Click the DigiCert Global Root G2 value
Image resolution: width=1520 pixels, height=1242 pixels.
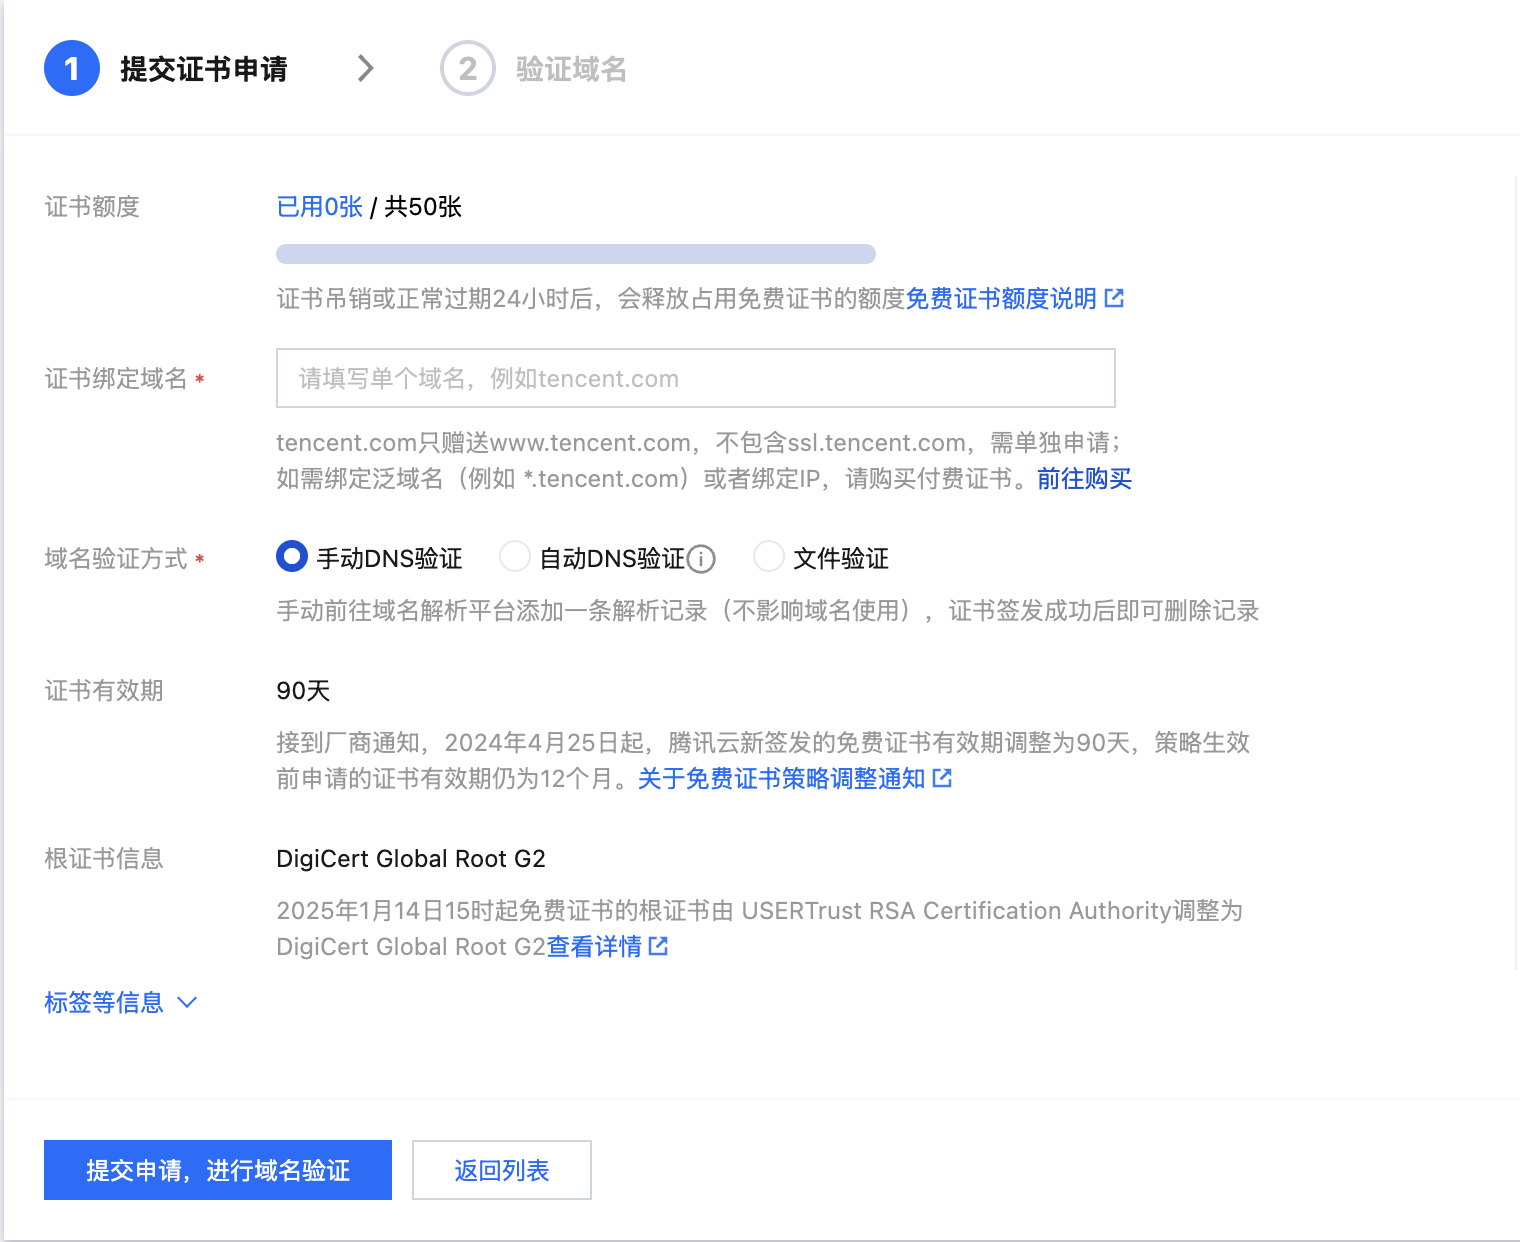(x=411, y=859)
